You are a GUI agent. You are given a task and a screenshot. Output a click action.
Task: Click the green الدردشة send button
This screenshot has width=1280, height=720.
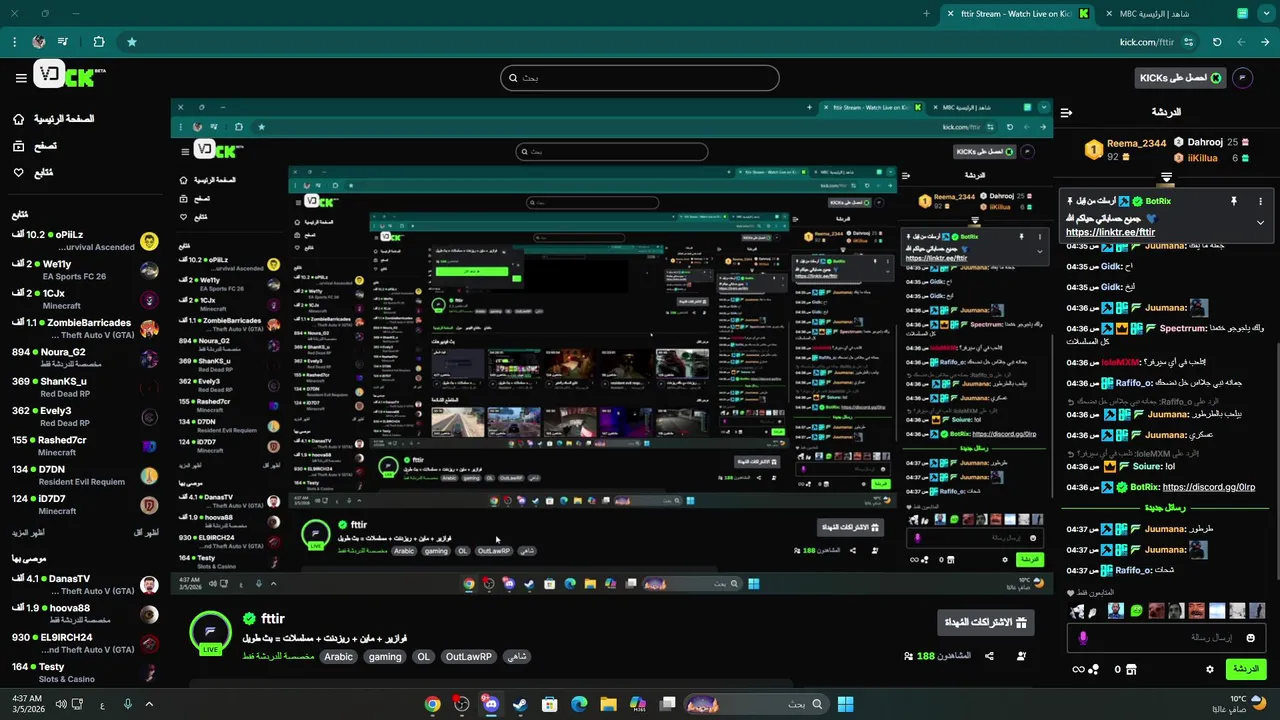1246,669
